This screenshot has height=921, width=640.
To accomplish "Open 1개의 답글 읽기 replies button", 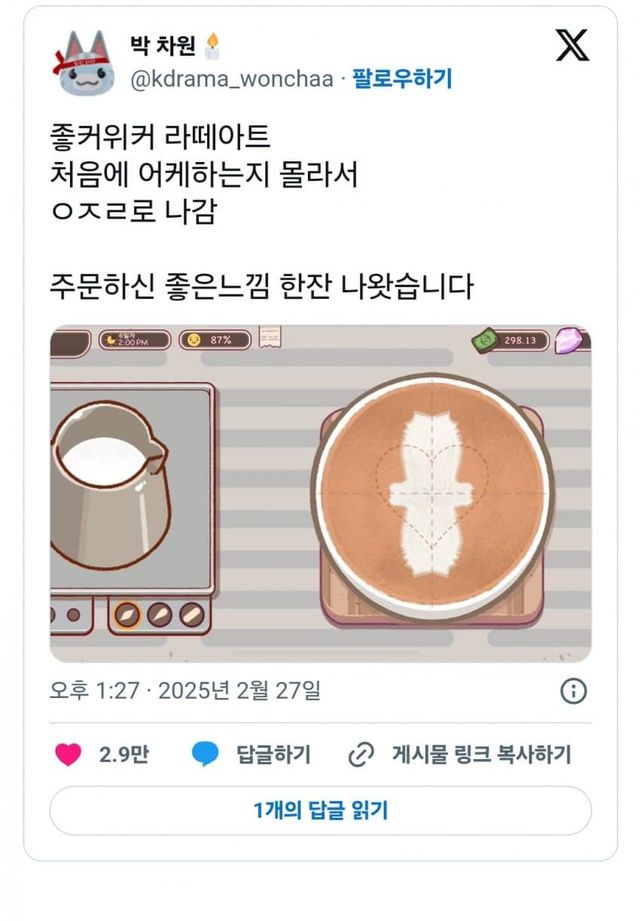I will (321, 811).
